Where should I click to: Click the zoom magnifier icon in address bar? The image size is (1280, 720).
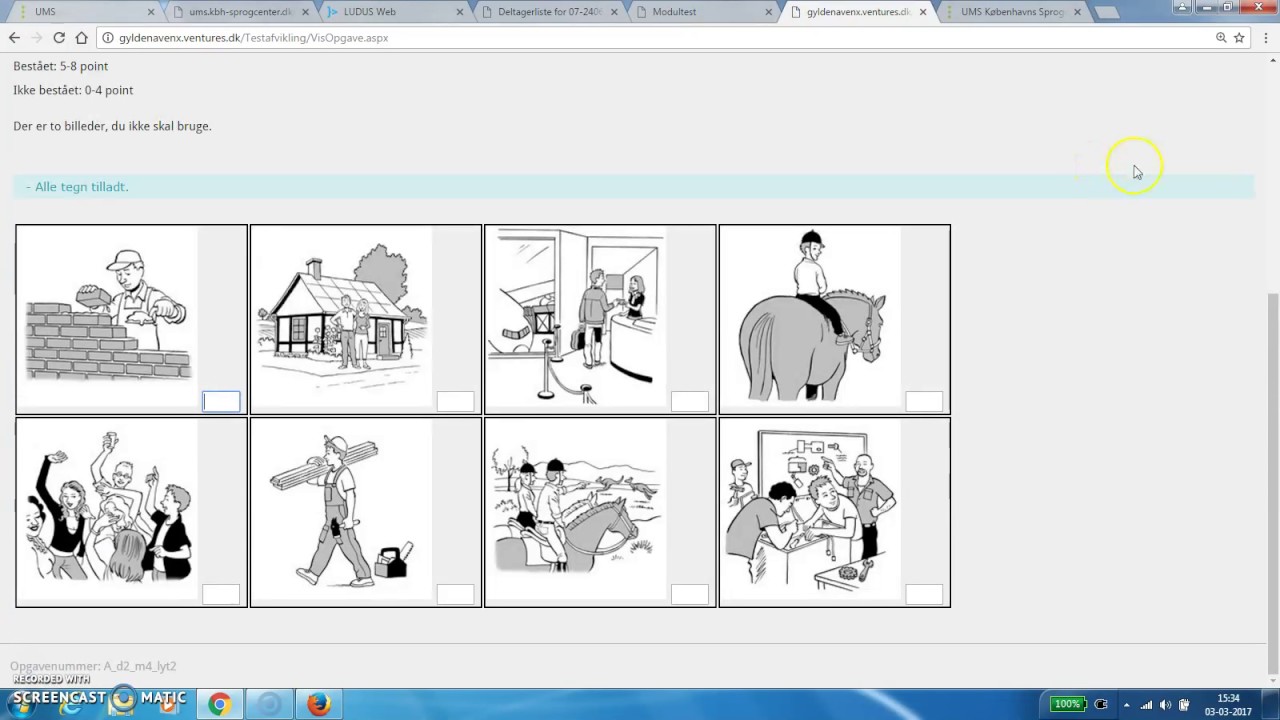pos(1221,38)
